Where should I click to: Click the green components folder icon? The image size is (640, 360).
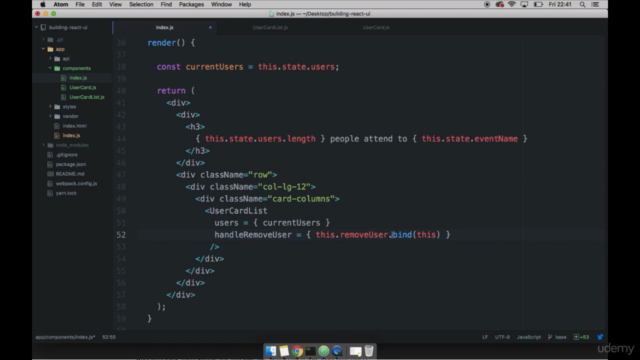click(57, 68)
